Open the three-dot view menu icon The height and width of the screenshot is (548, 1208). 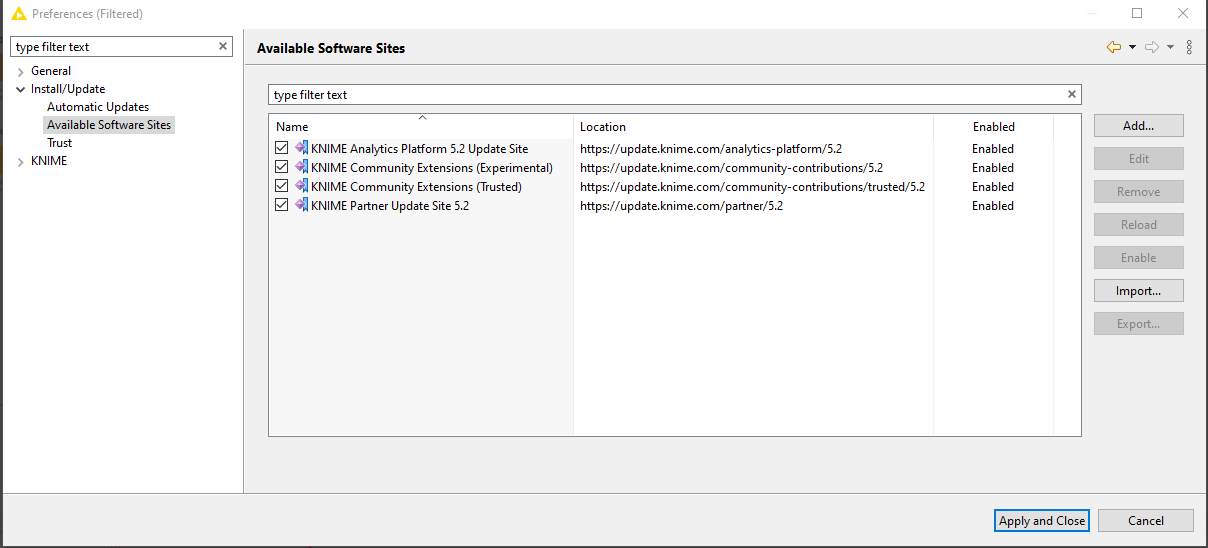click(x=1189, y=47)
